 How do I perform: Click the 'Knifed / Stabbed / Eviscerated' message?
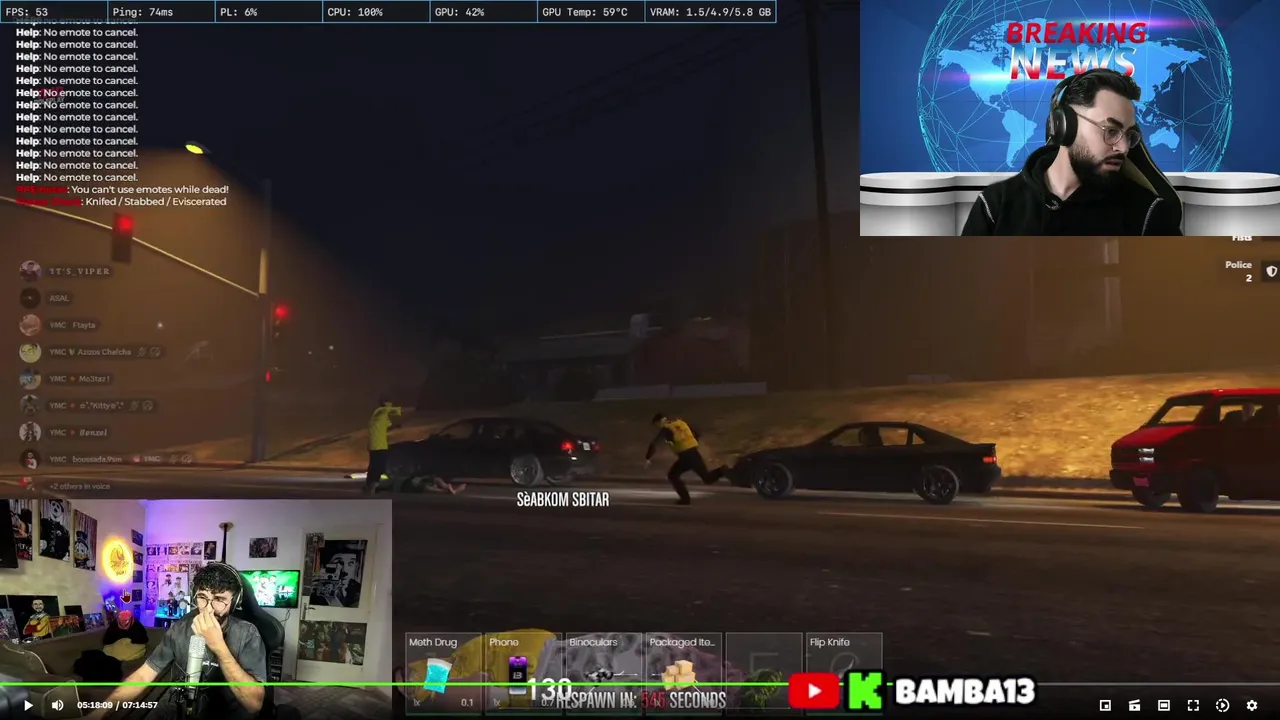coord(156,202)
